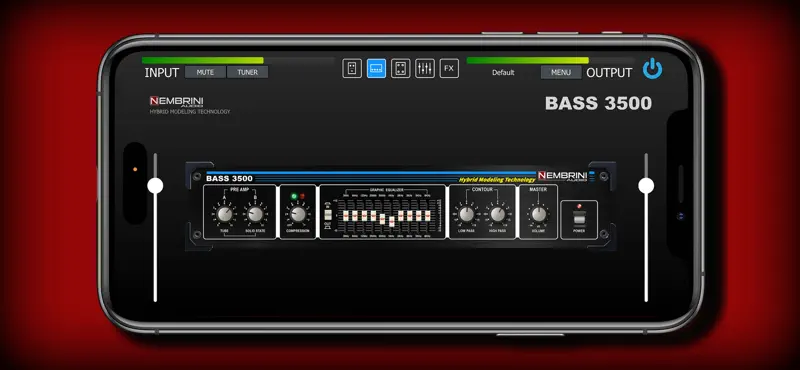Viewport: 800px width, 370px height.
Task: Open the speaker cabinet section icon
Action: [401, 68]
